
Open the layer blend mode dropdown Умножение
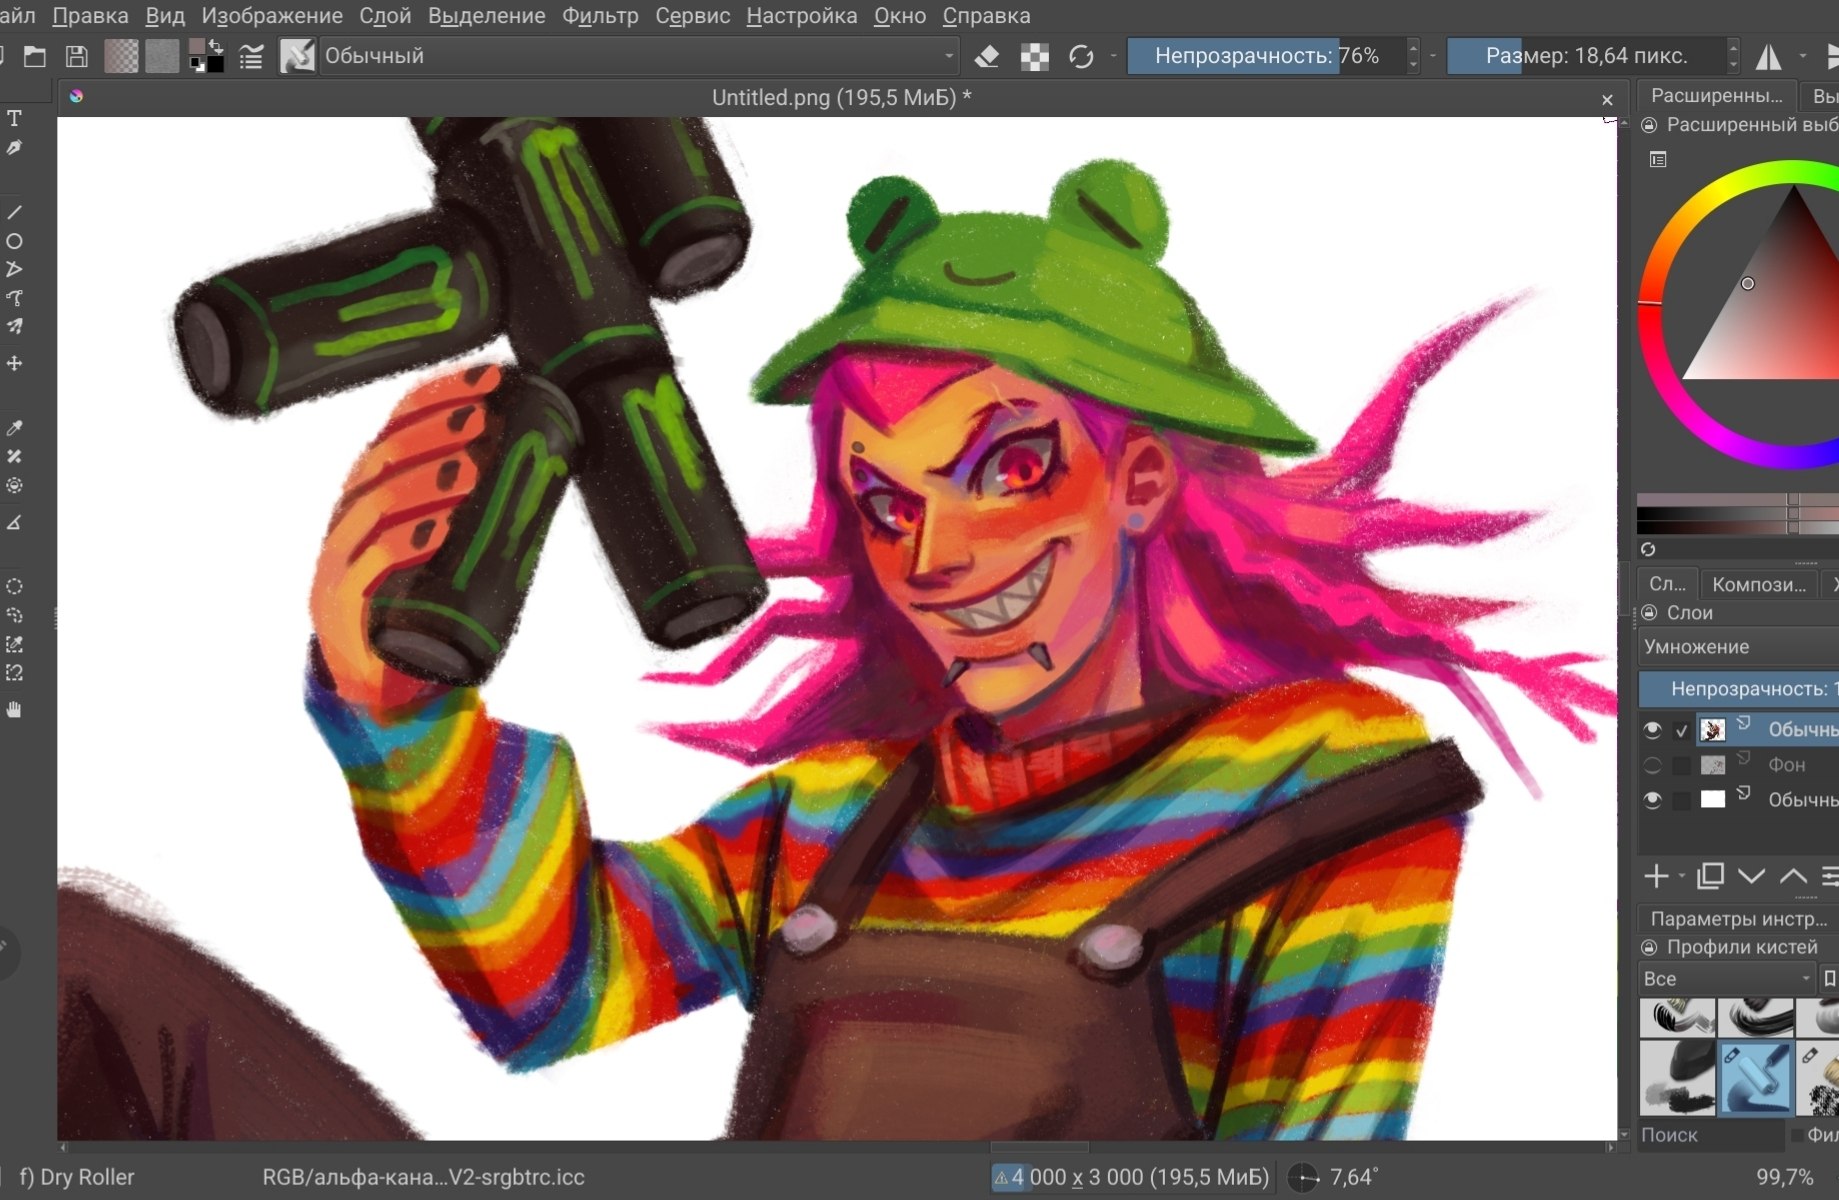point(1738,647)
